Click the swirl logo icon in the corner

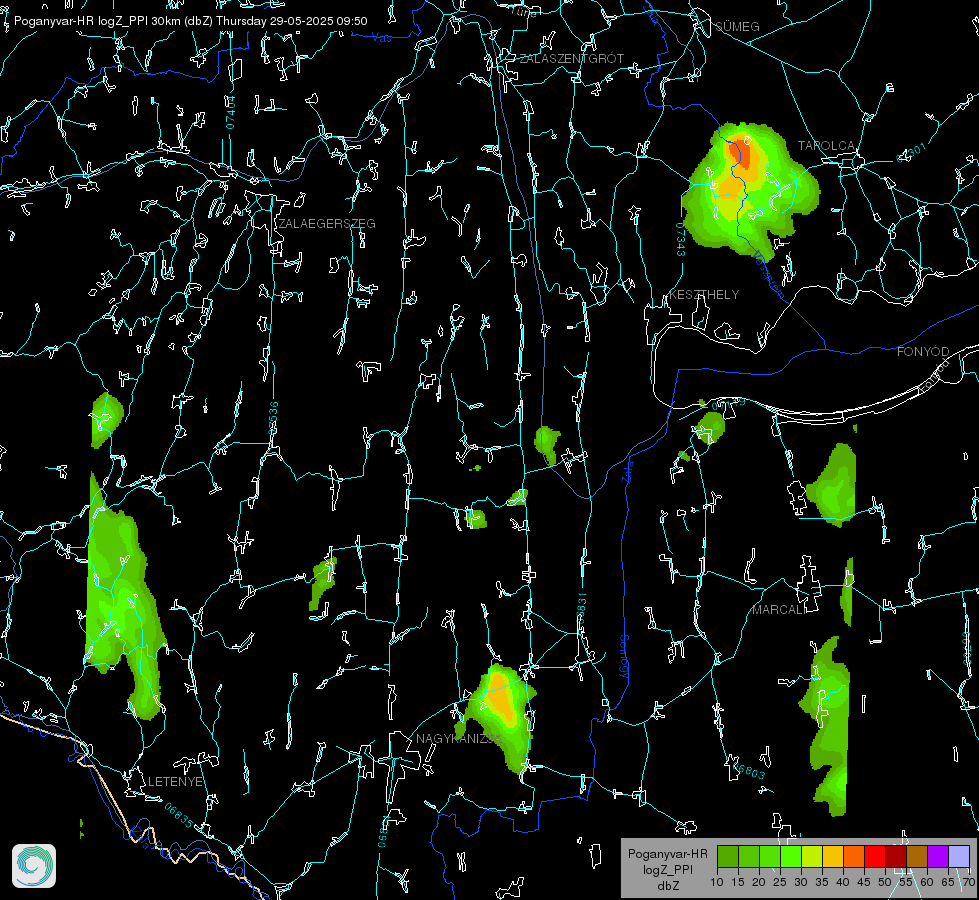click(34, 866)
